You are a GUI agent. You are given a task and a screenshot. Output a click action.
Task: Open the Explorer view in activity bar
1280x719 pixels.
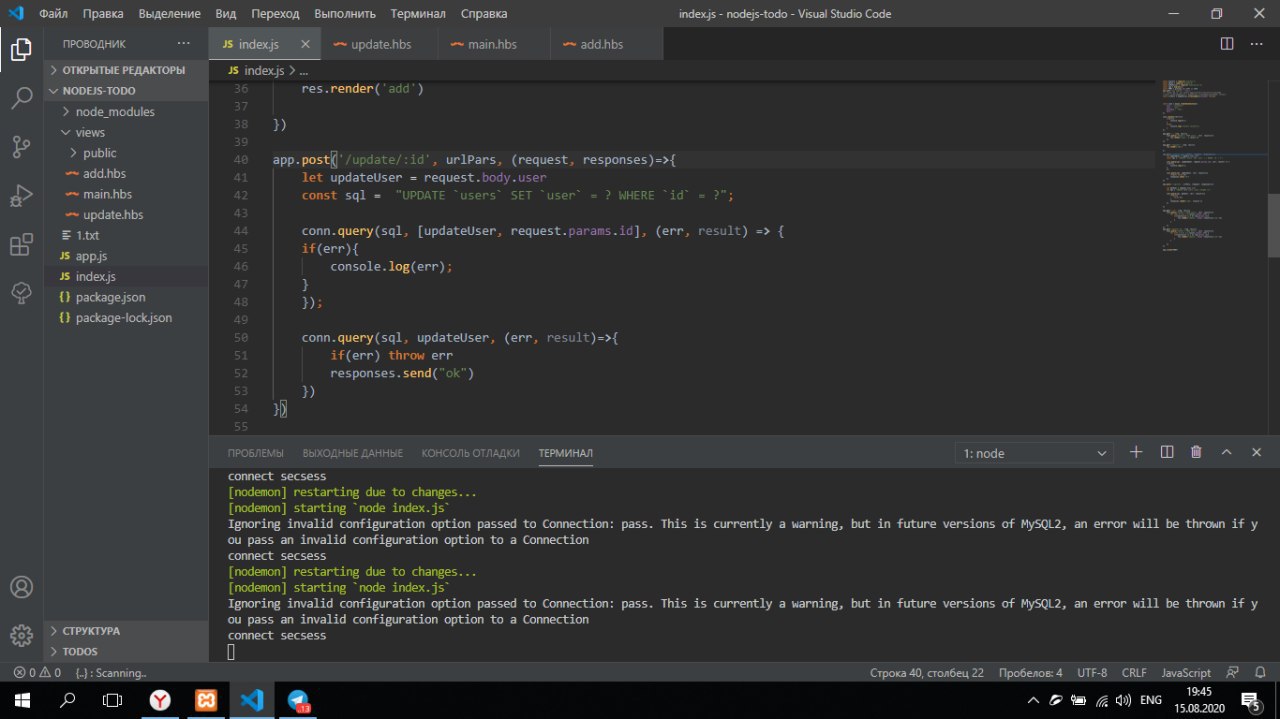tap(21, 49)
